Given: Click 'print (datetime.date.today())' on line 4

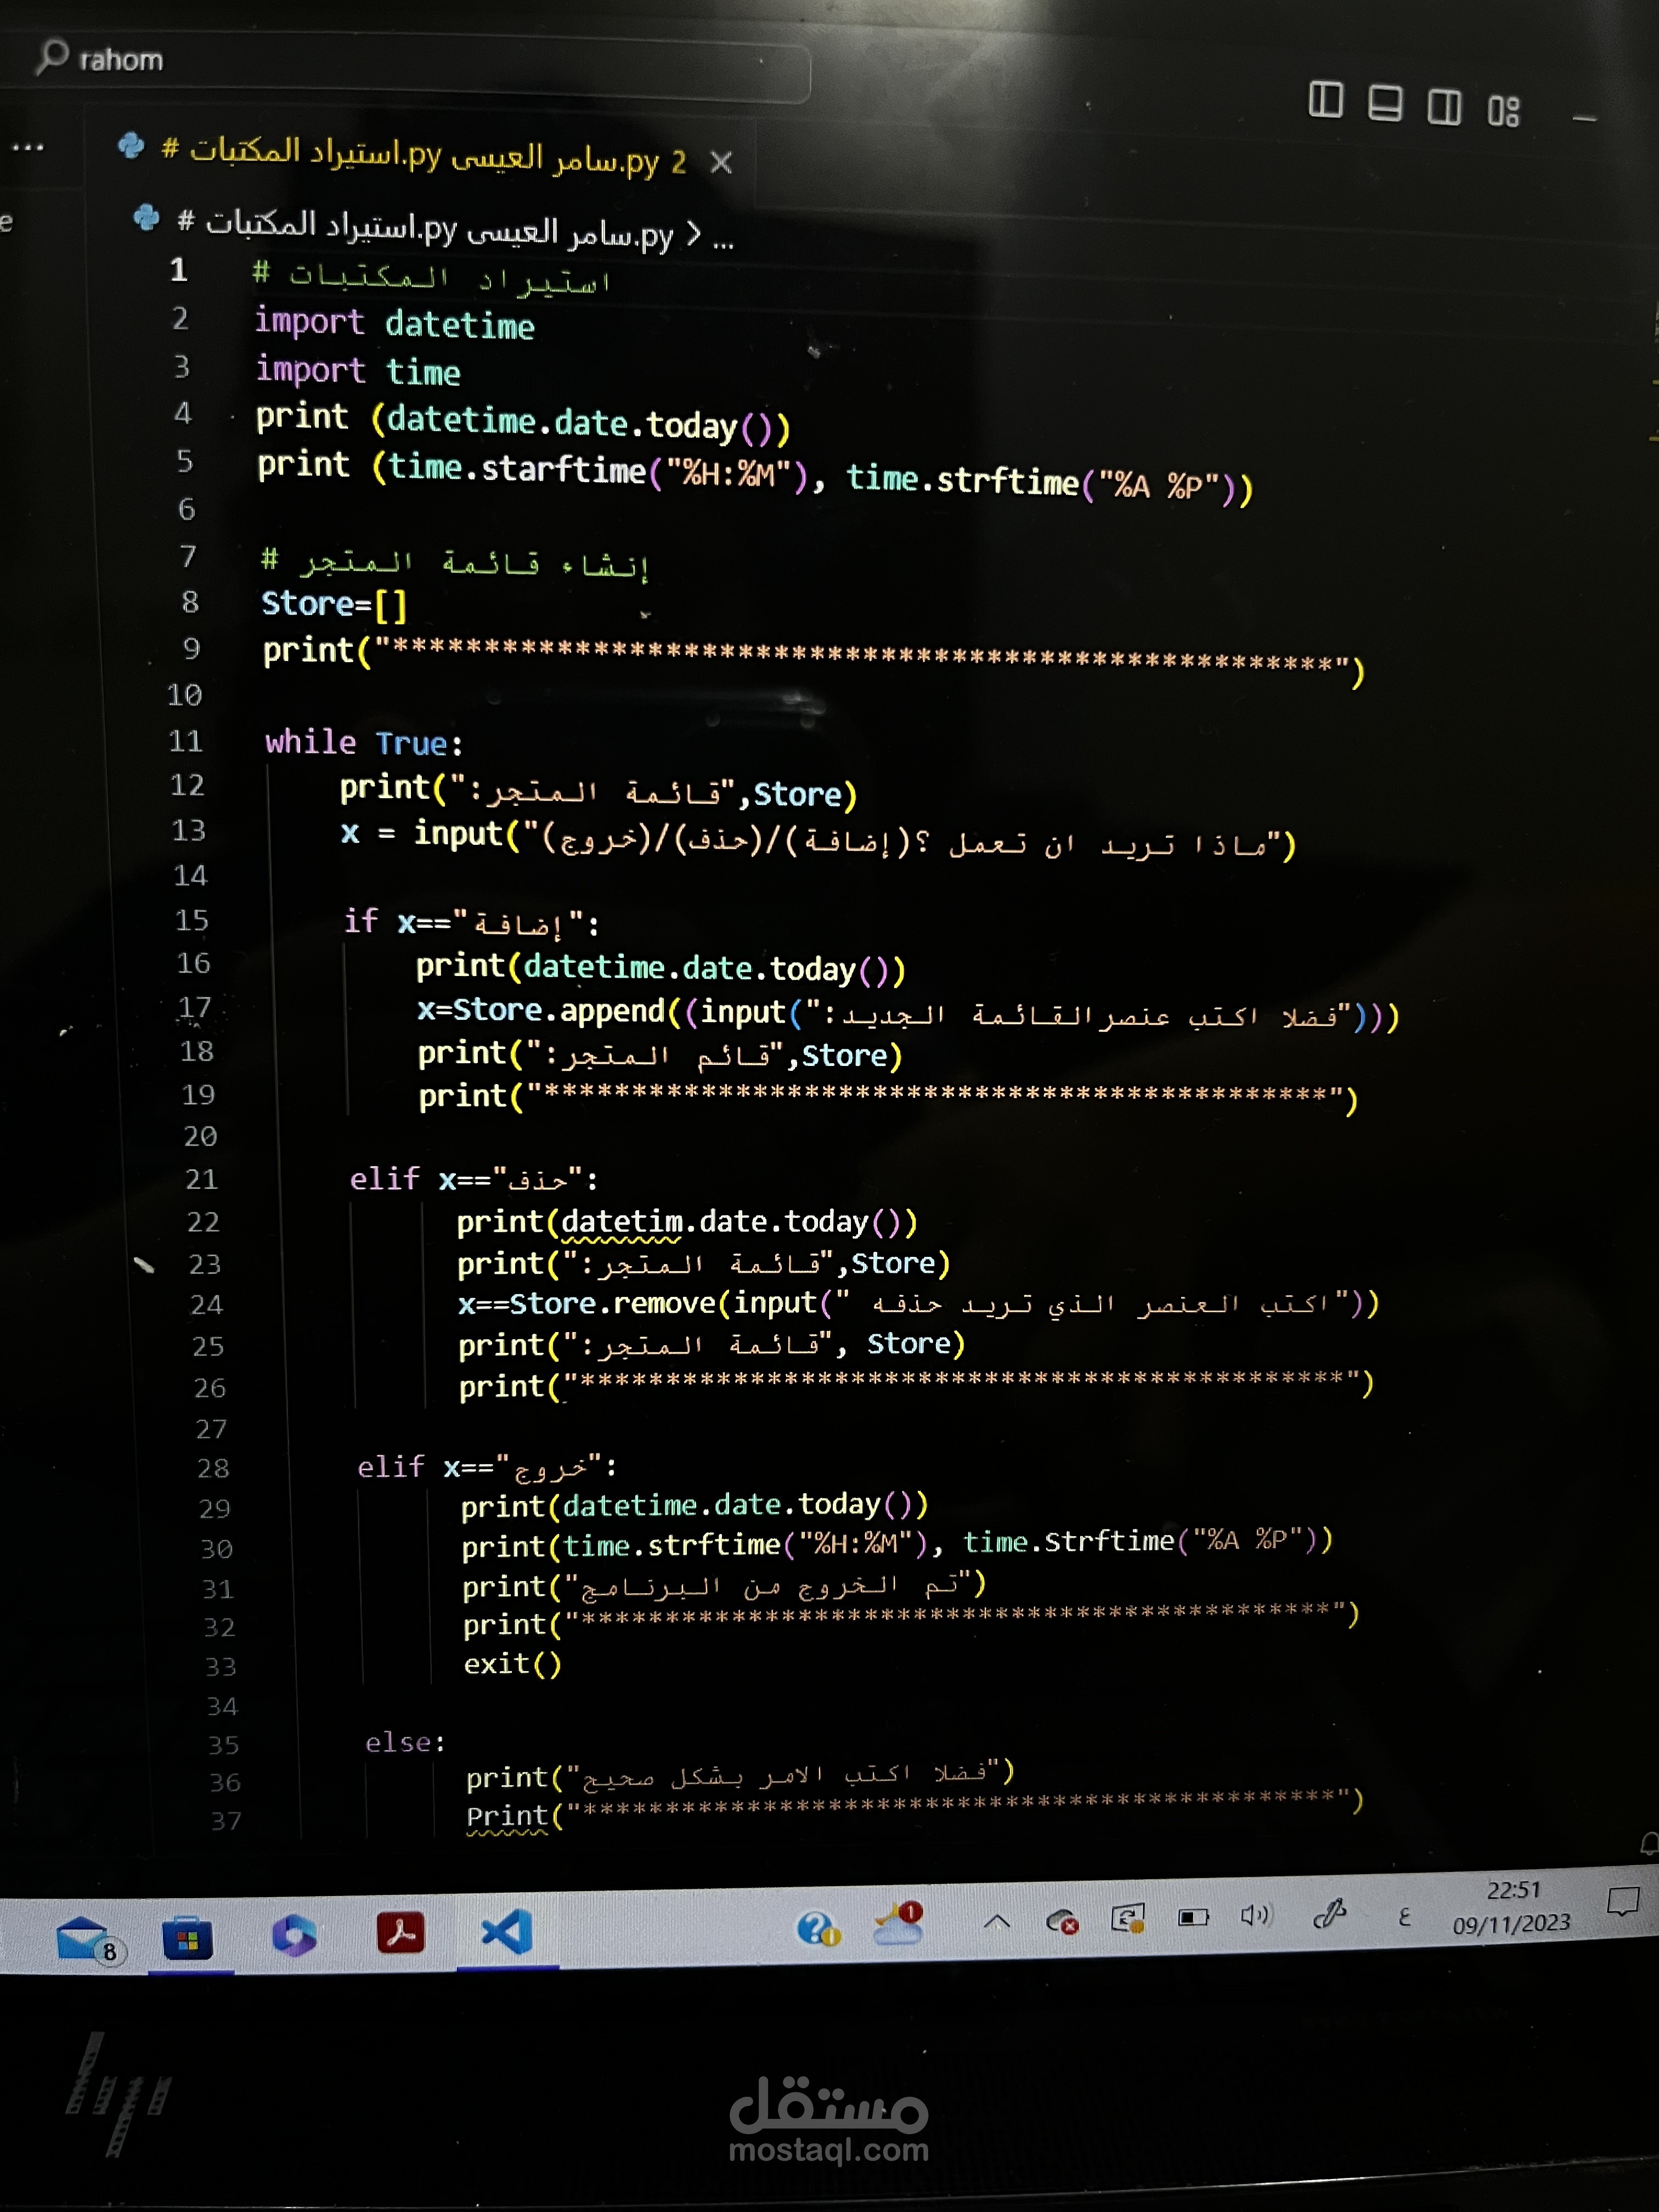Looking at the screenshot, I should pos(523,421).
